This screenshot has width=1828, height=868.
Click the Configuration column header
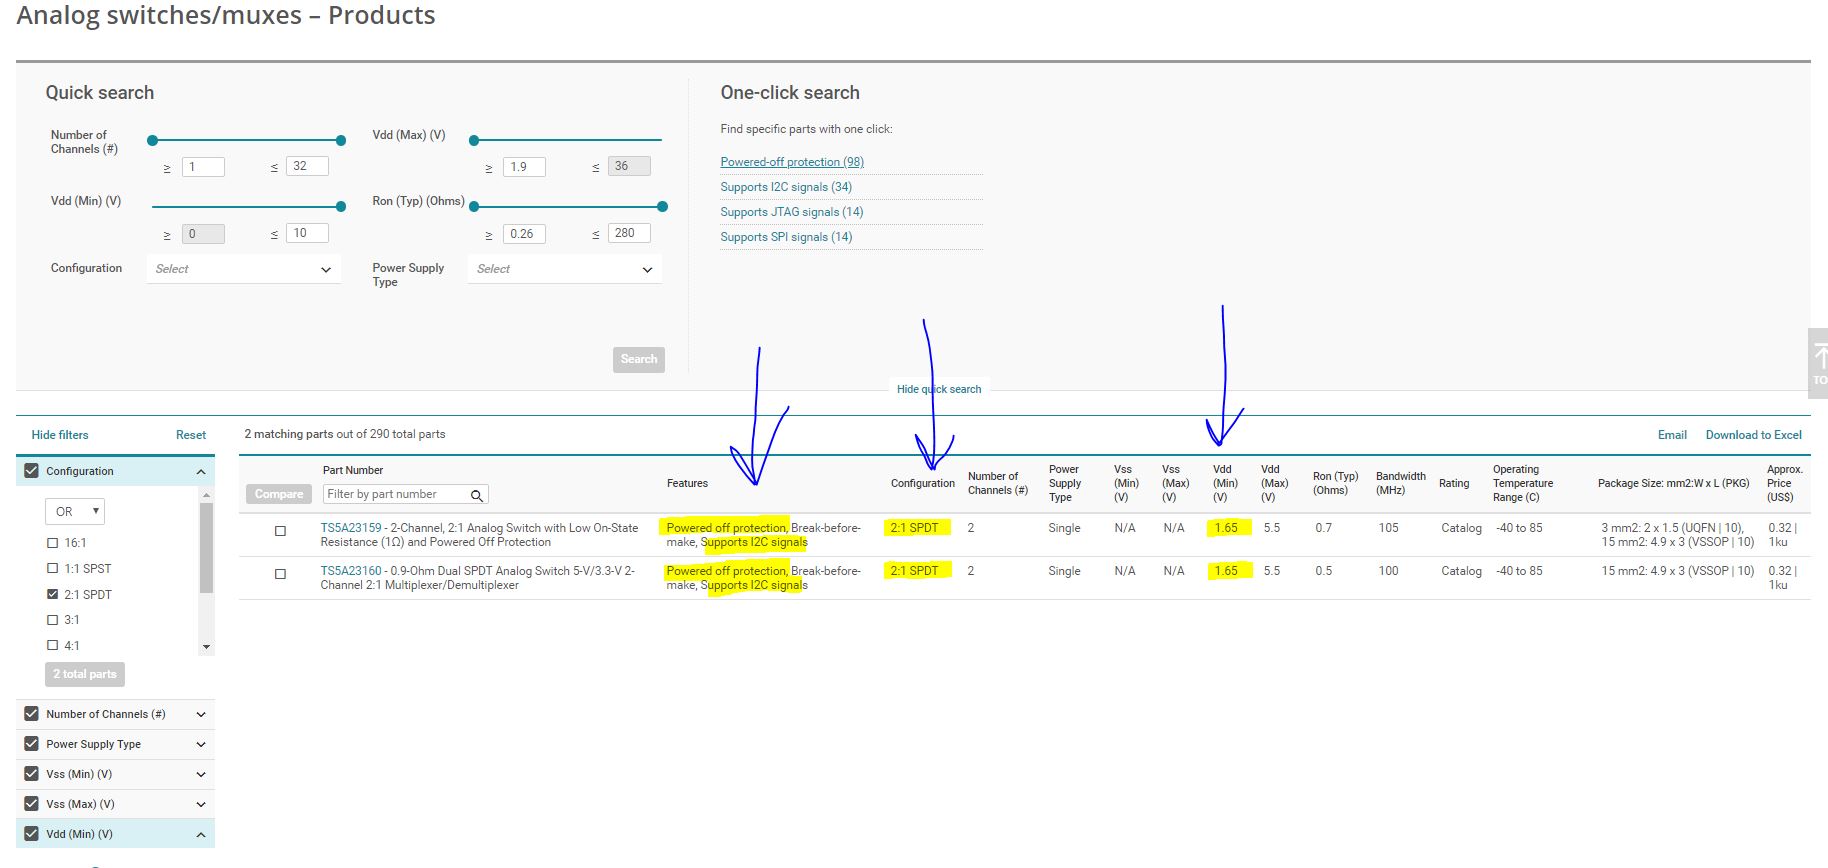923,484
